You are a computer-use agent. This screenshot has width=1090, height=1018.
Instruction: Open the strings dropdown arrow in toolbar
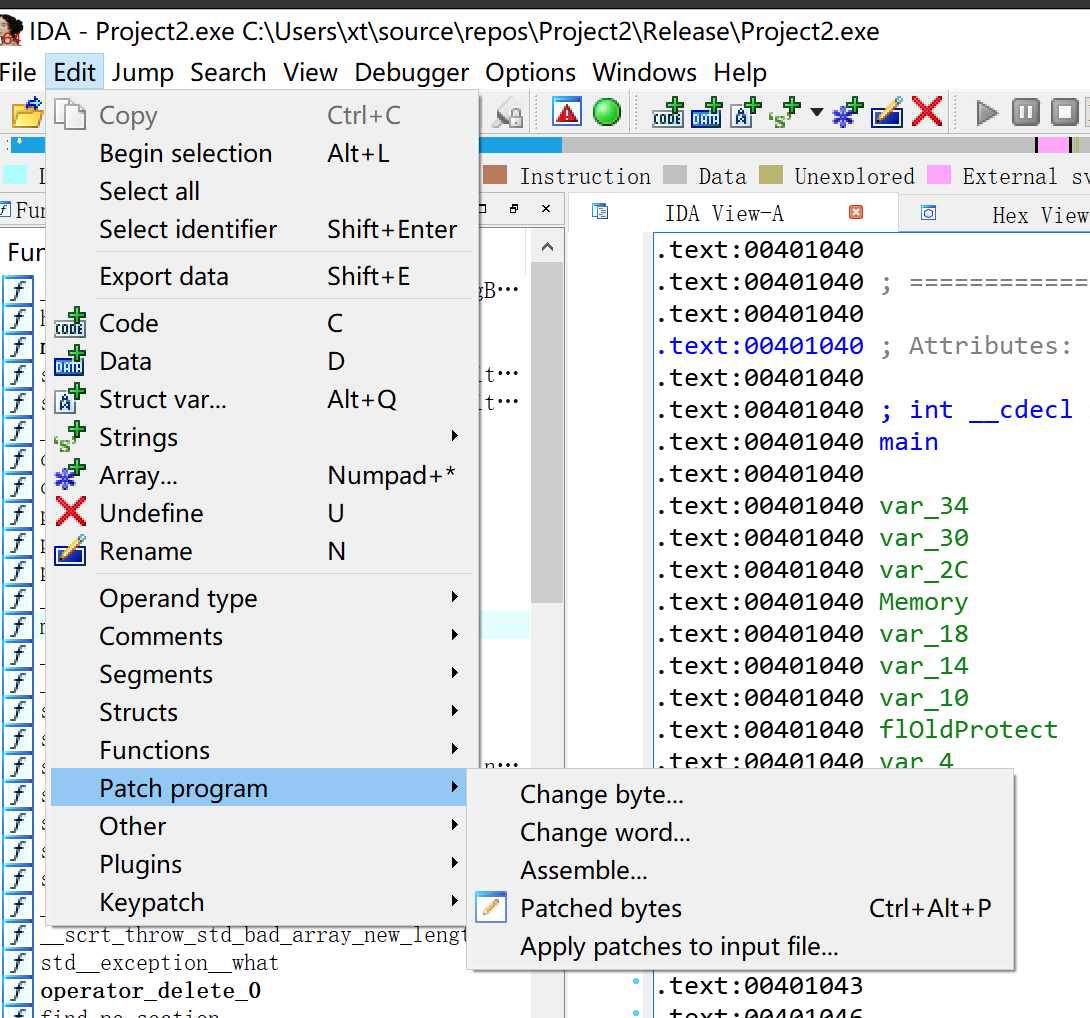(x=817, y=113)
